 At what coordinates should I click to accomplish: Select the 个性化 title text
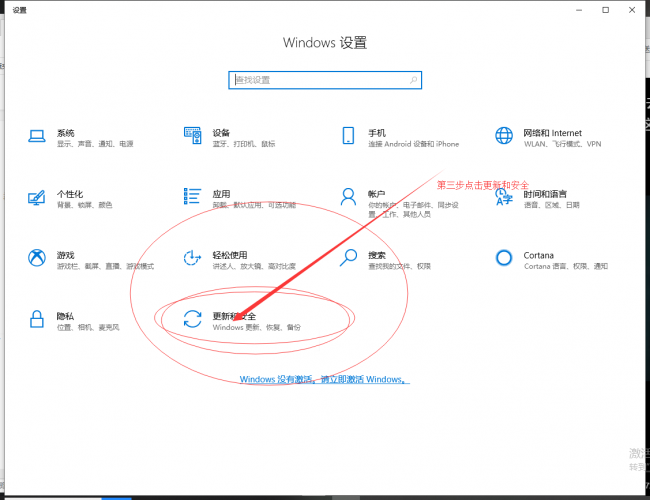coord(70,194)
